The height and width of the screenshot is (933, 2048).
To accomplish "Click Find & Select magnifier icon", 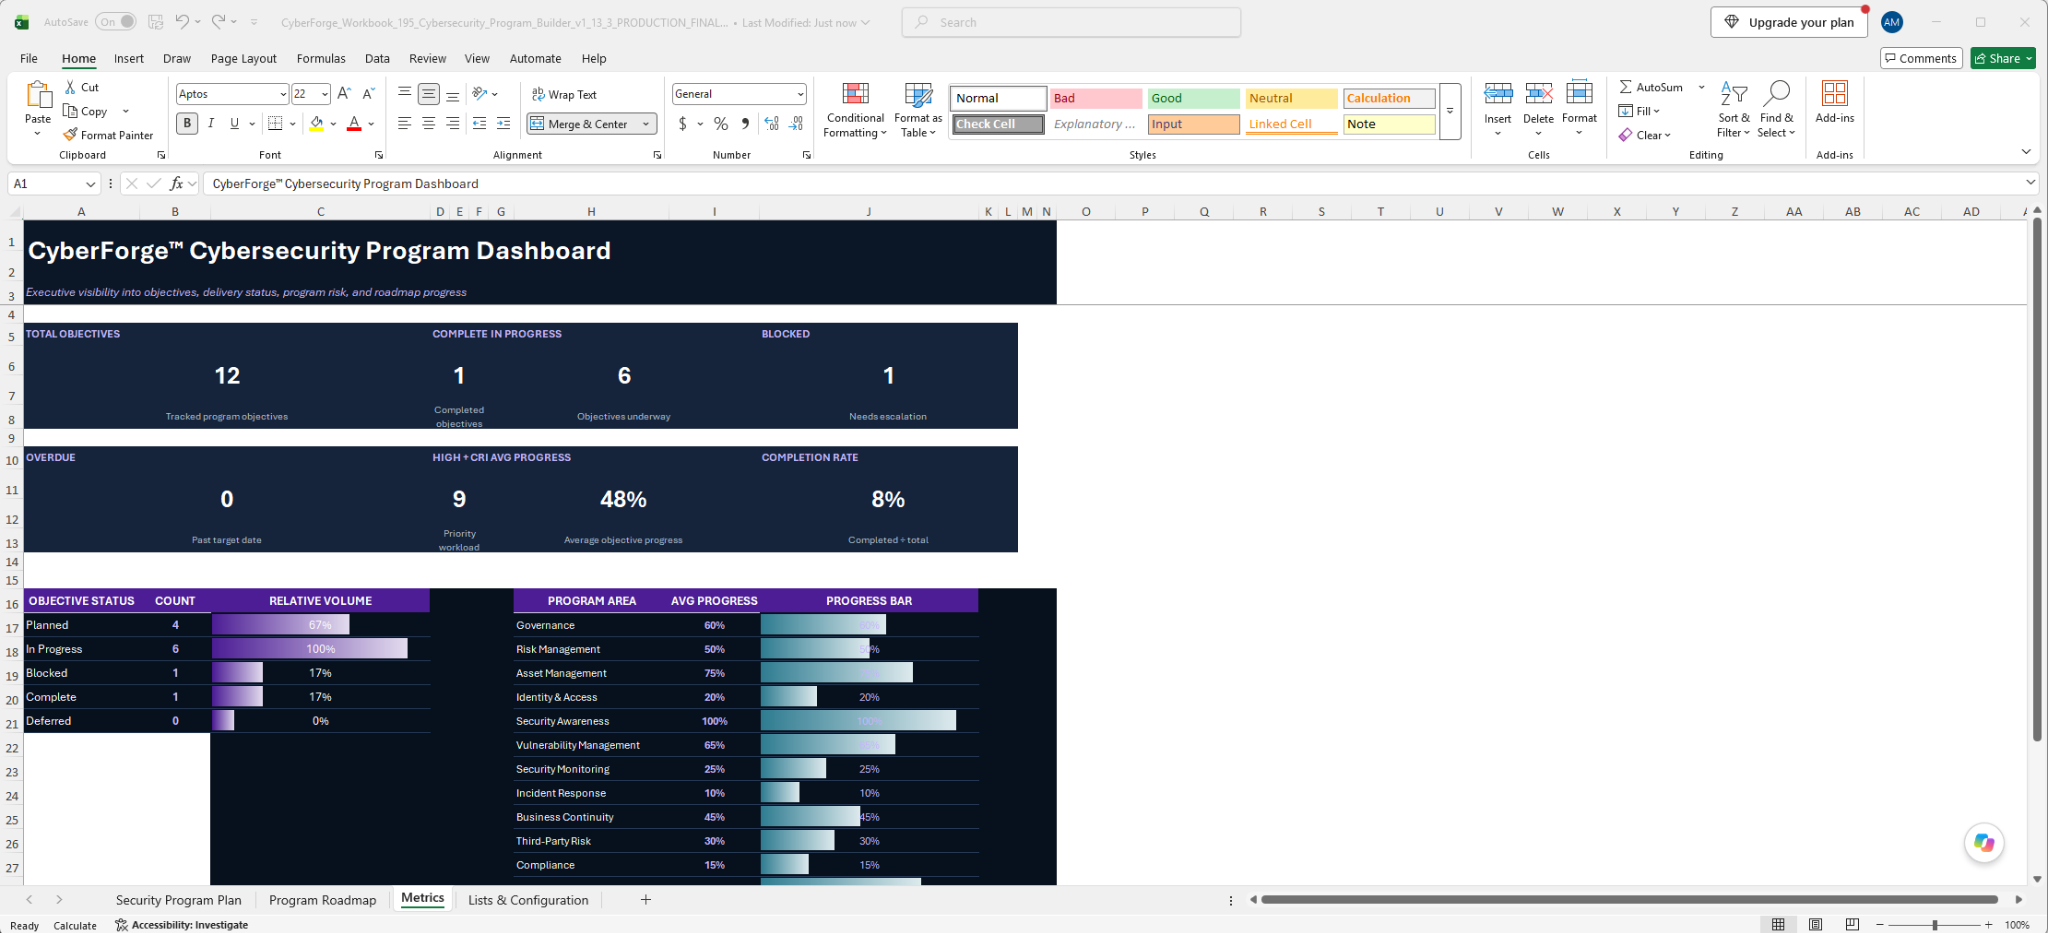I will click(x=1776, y=94).
